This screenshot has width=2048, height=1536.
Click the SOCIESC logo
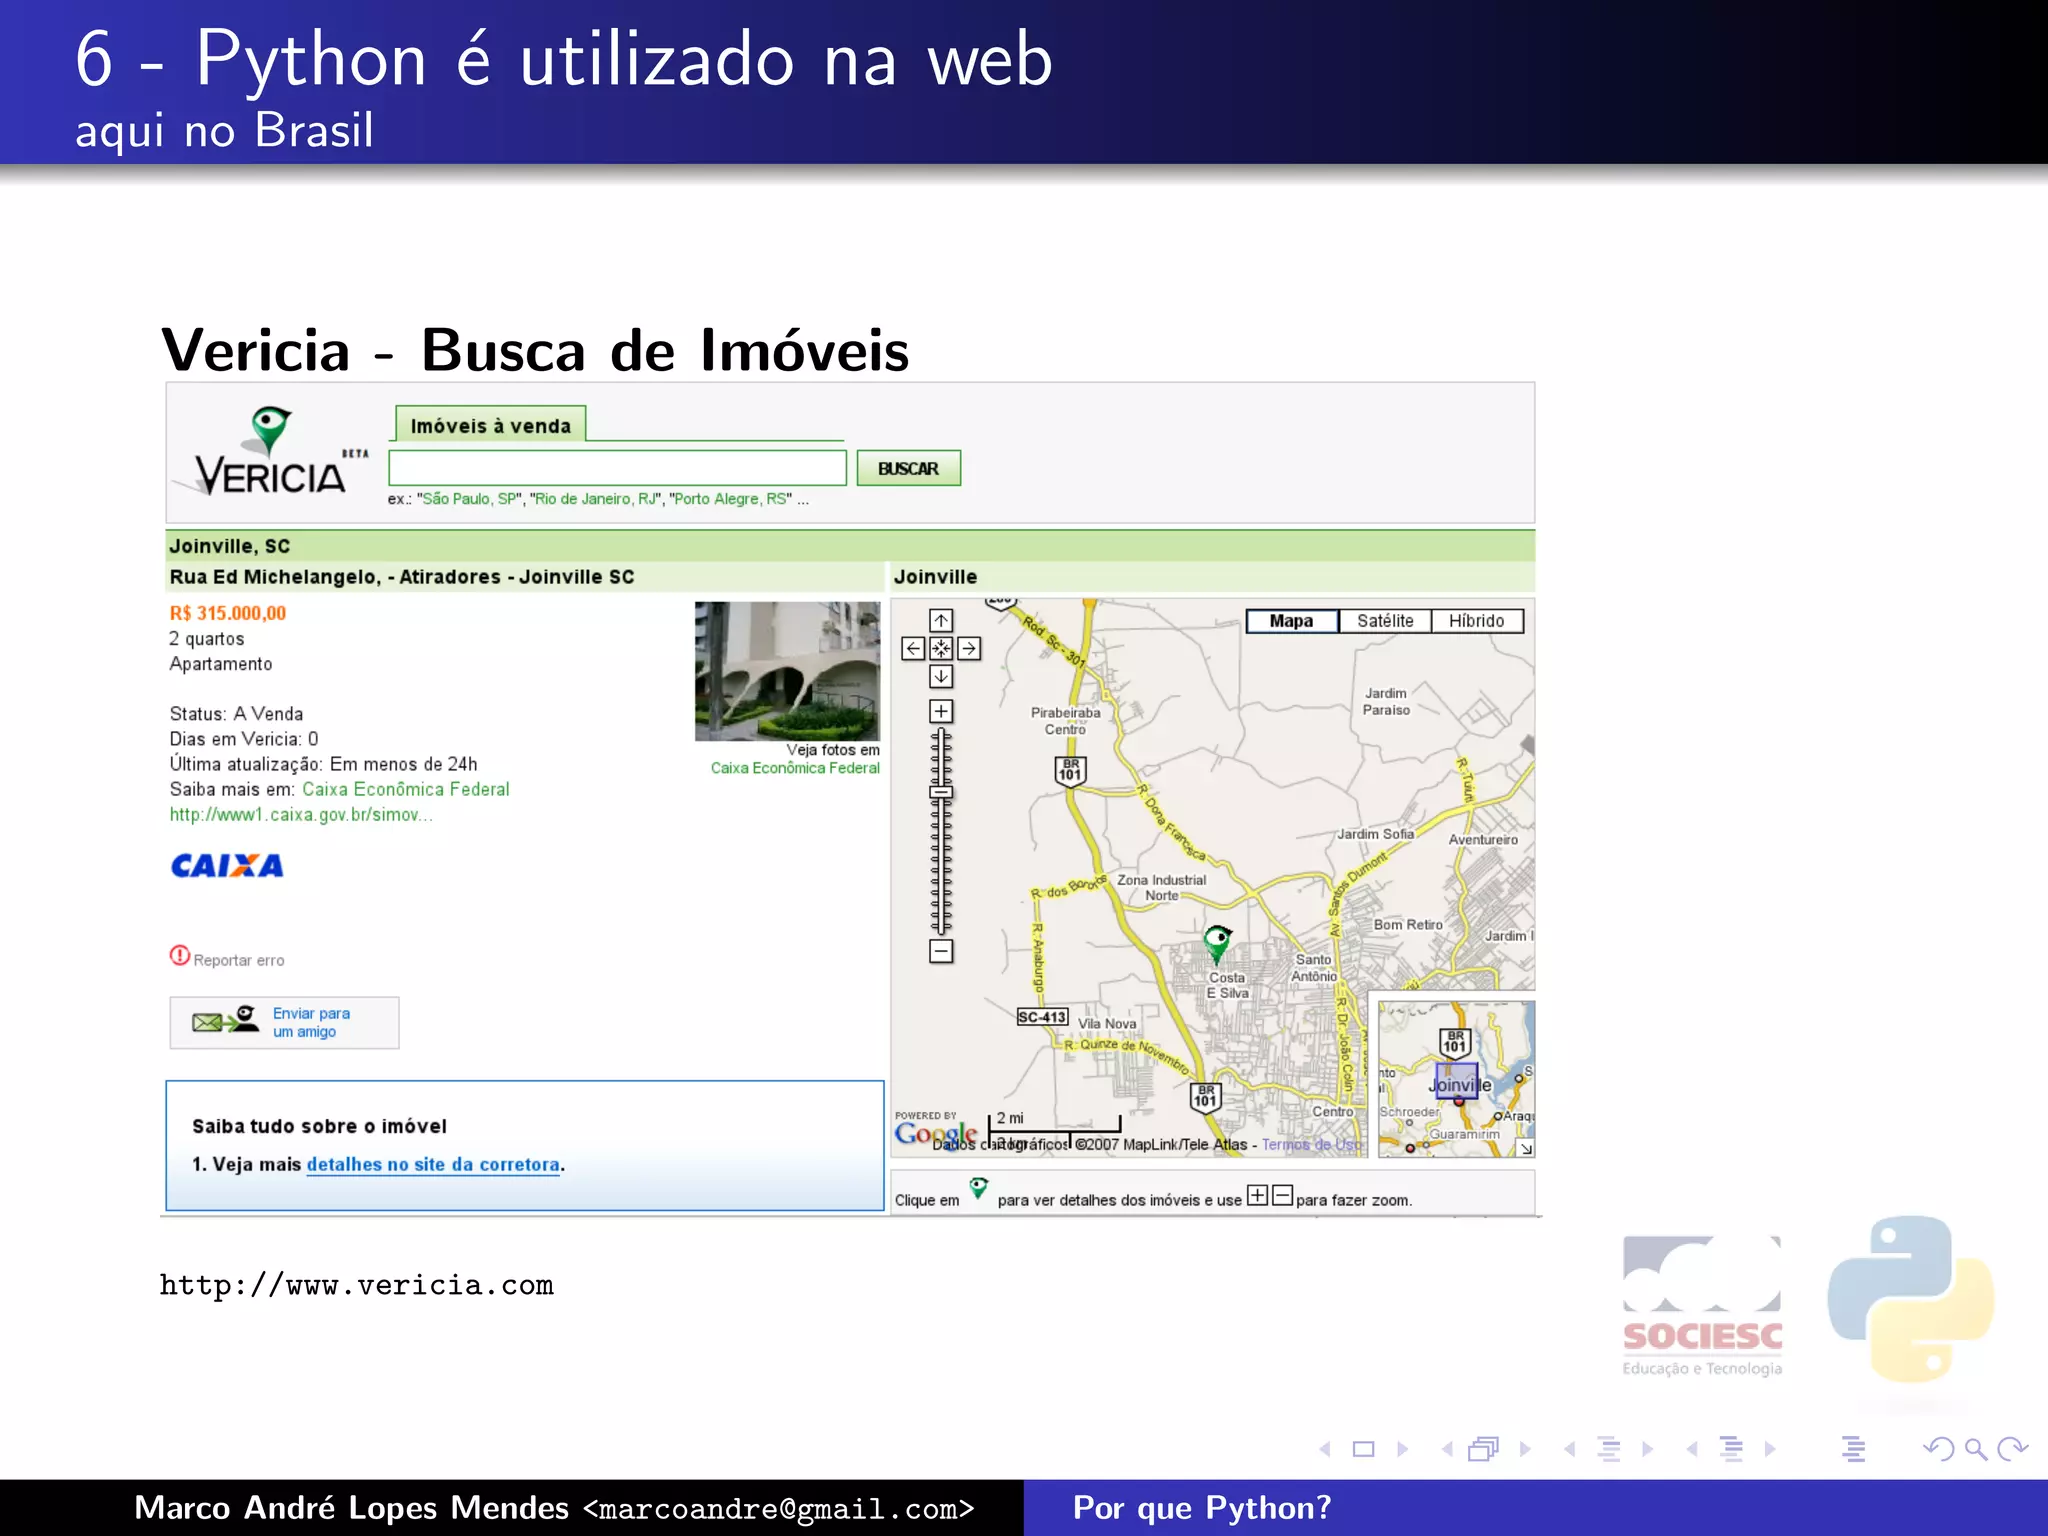pyautogui.click(x=1702, y=1306)
